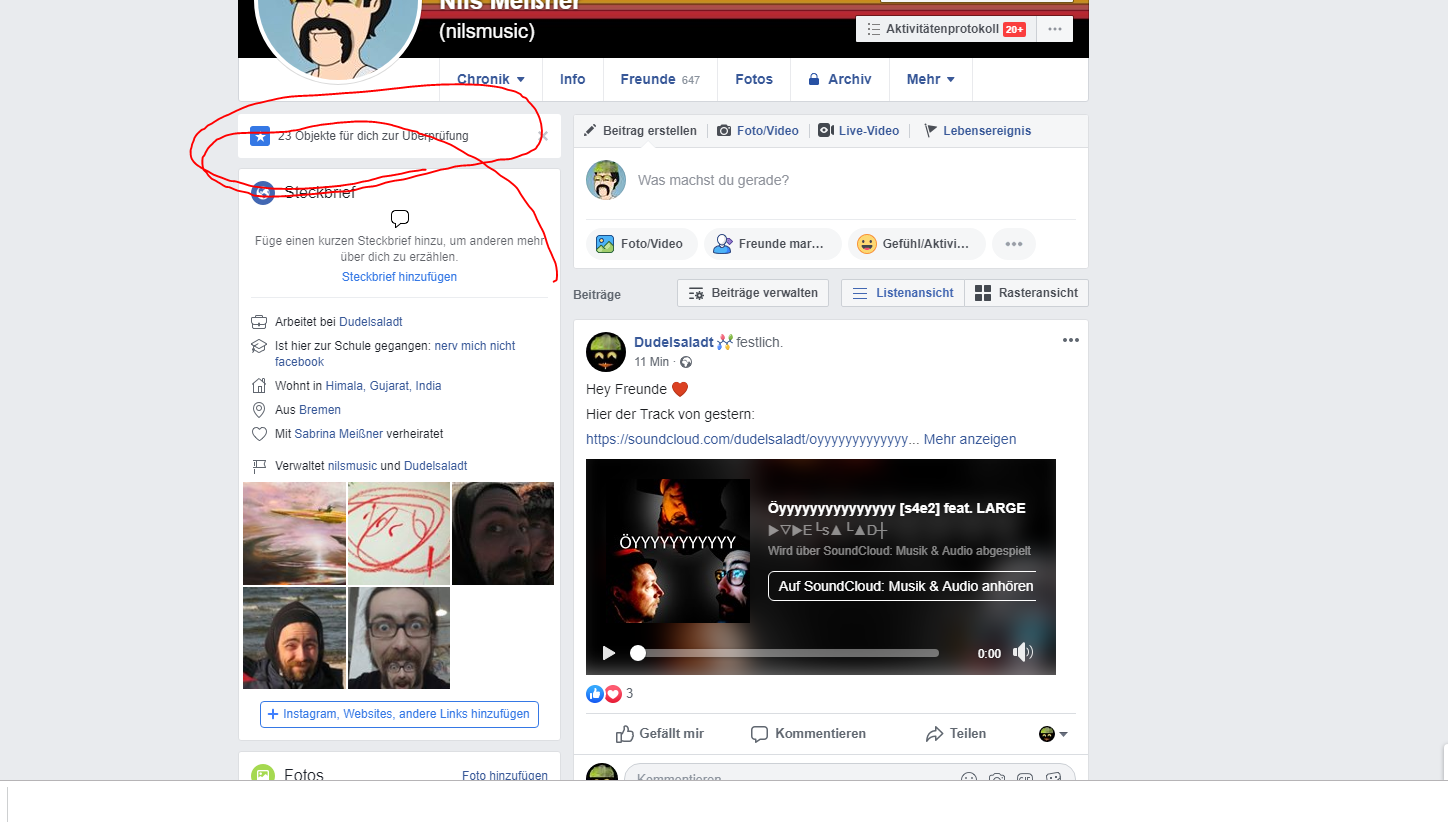
Task: Click the Freunde markieren pill button
Action: pos(773,244)
